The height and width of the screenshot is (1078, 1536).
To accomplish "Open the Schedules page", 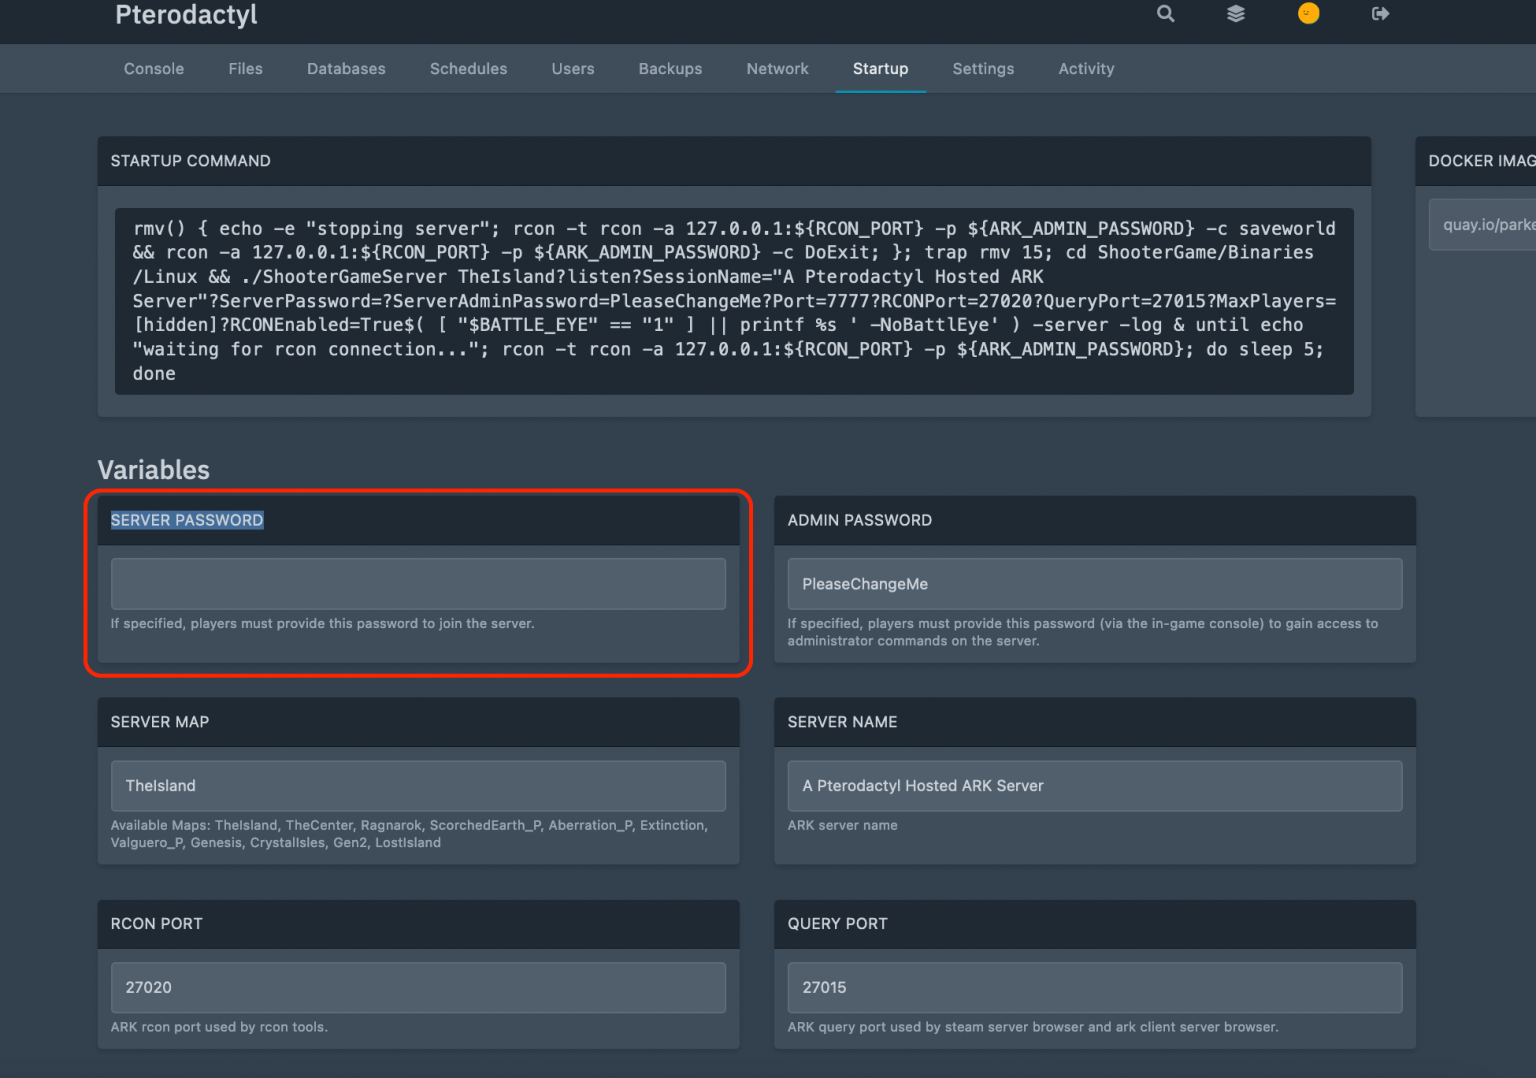I will (x=468, y=68).
